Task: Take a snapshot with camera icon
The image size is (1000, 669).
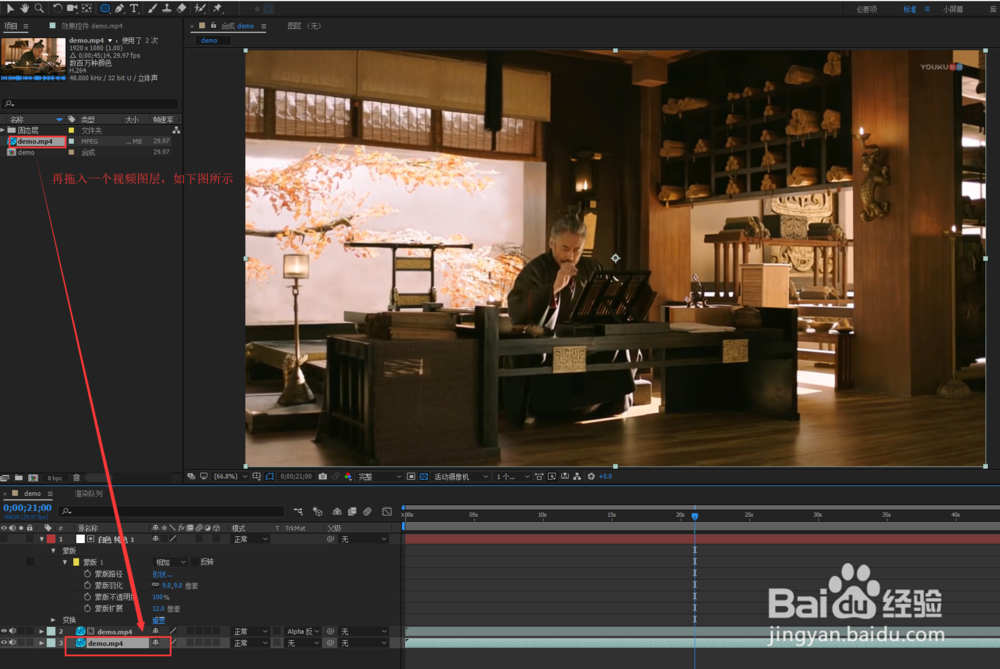Action: [x=323, y=476]
